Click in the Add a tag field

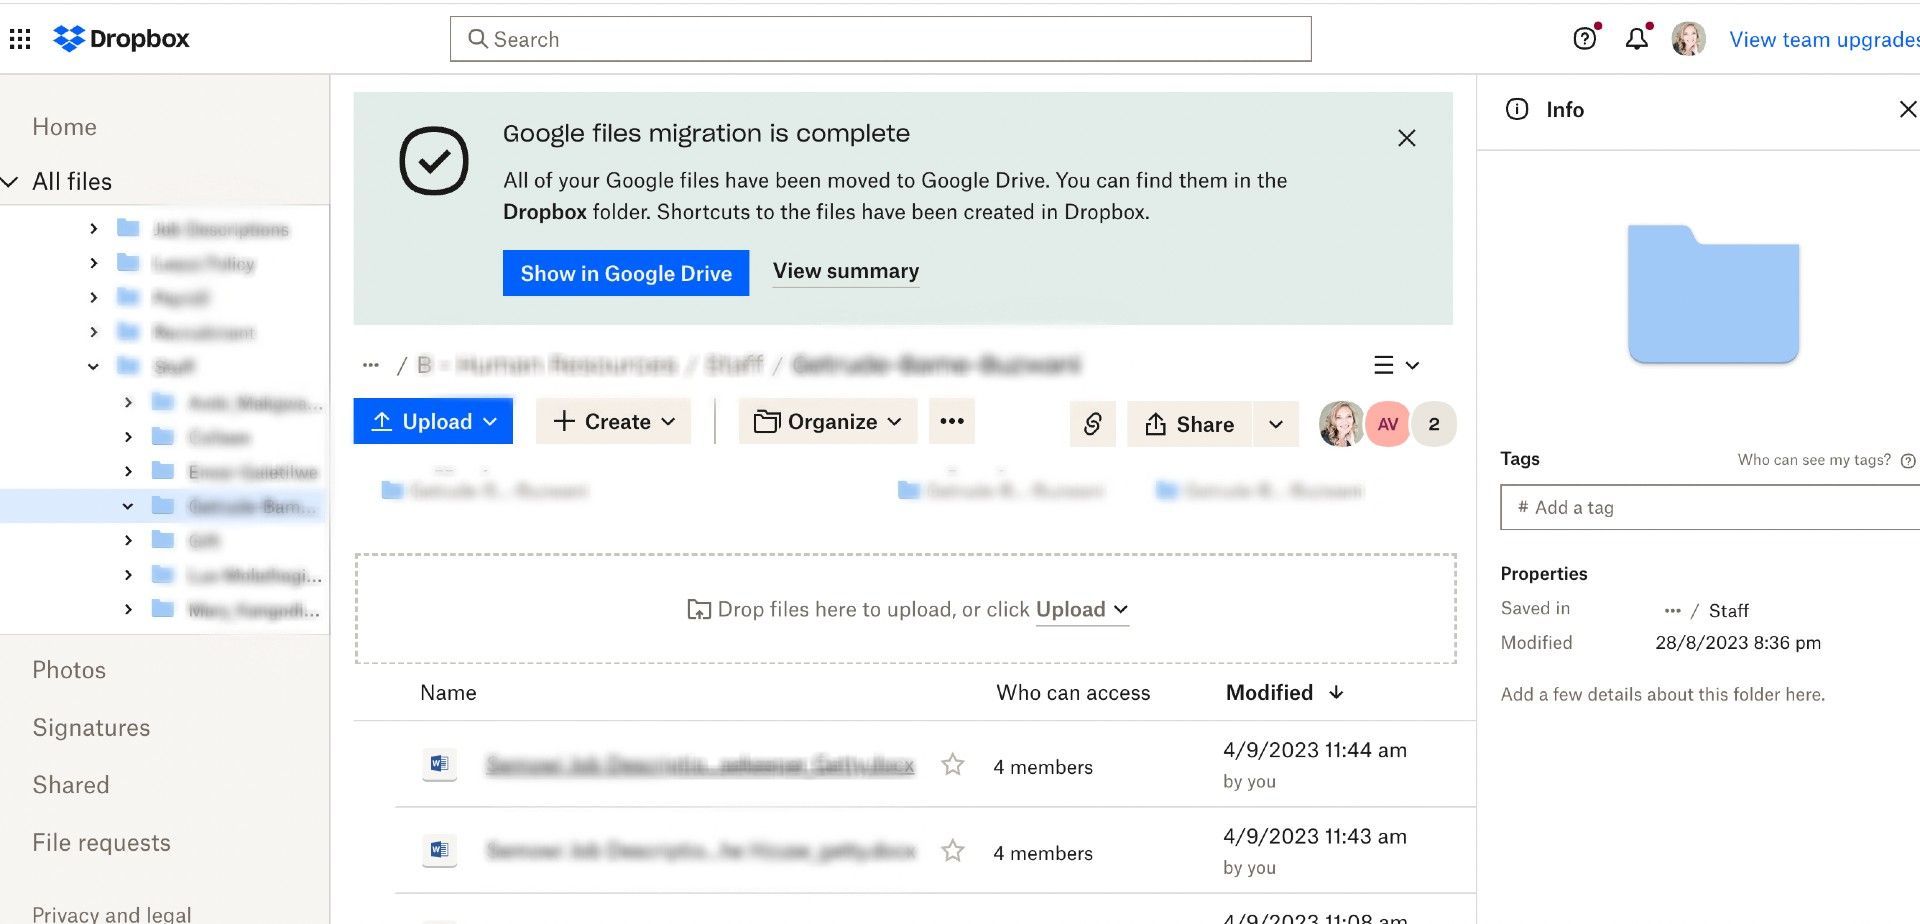tap(1710, 507)
